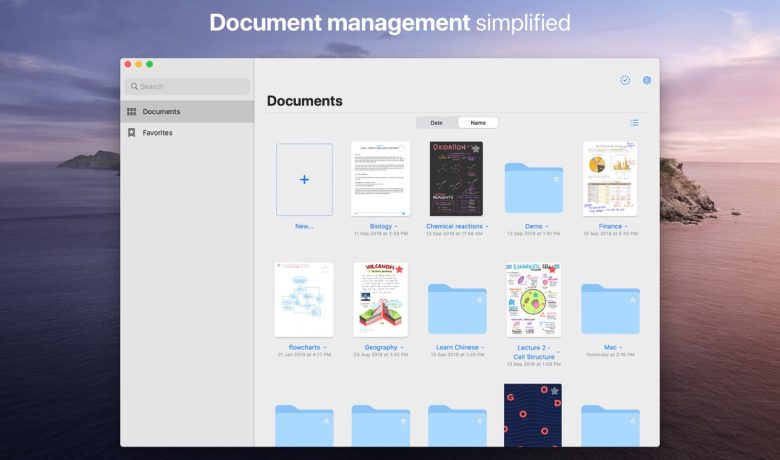Switch to list view icon
This screenshot has height=460, width=780.
coord(634,123)
